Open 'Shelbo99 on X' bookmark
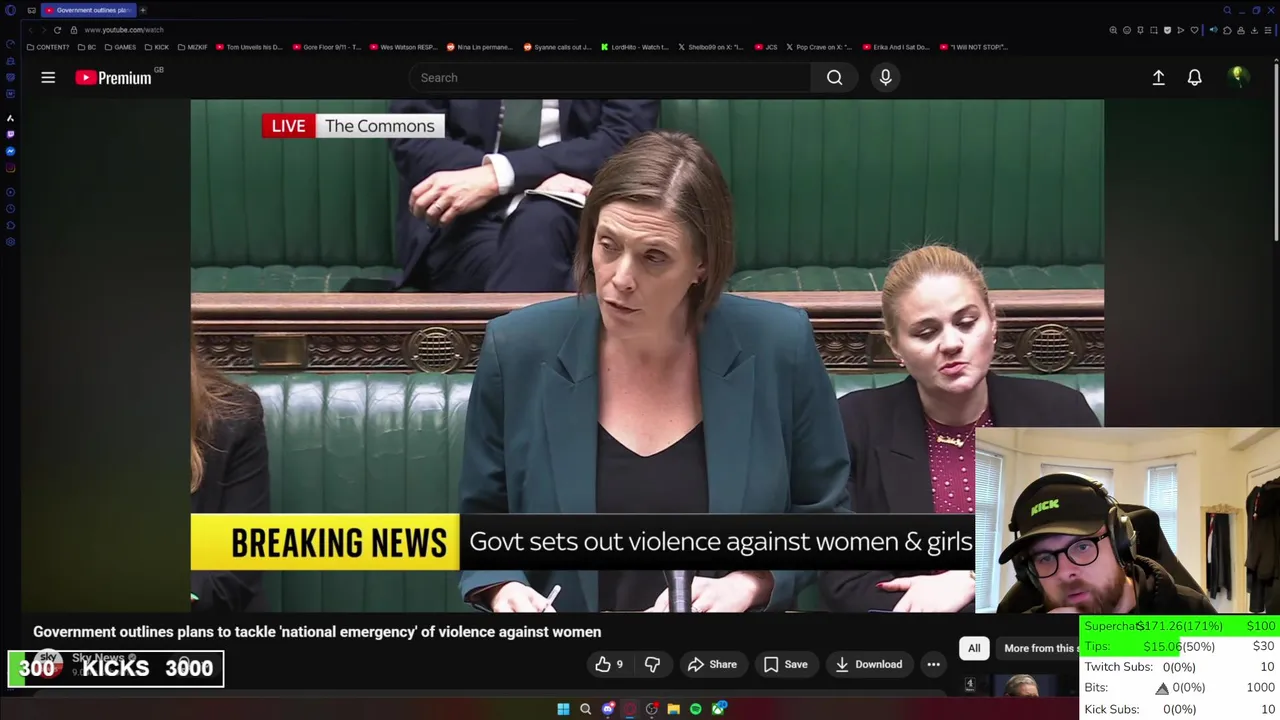The width and height of the screenshot is (1280, 720). [x=710, y=47]
